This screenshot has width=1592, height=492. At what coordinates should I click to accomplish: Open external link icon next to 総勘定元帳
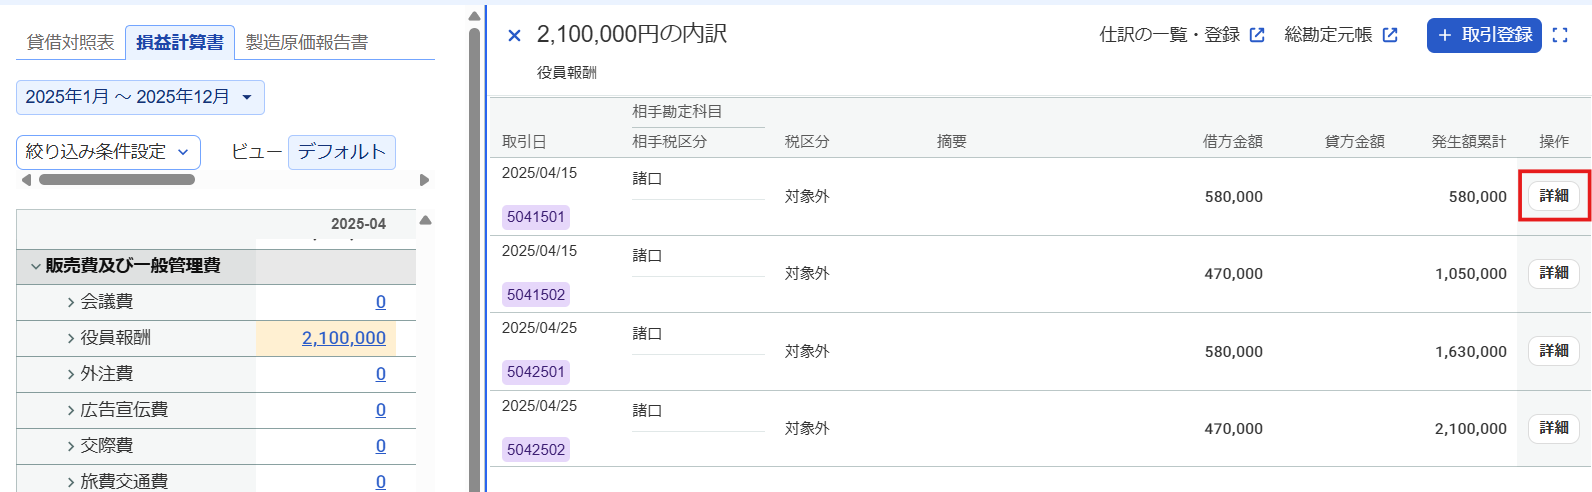pyautogui.click(x=1390, y=35)
